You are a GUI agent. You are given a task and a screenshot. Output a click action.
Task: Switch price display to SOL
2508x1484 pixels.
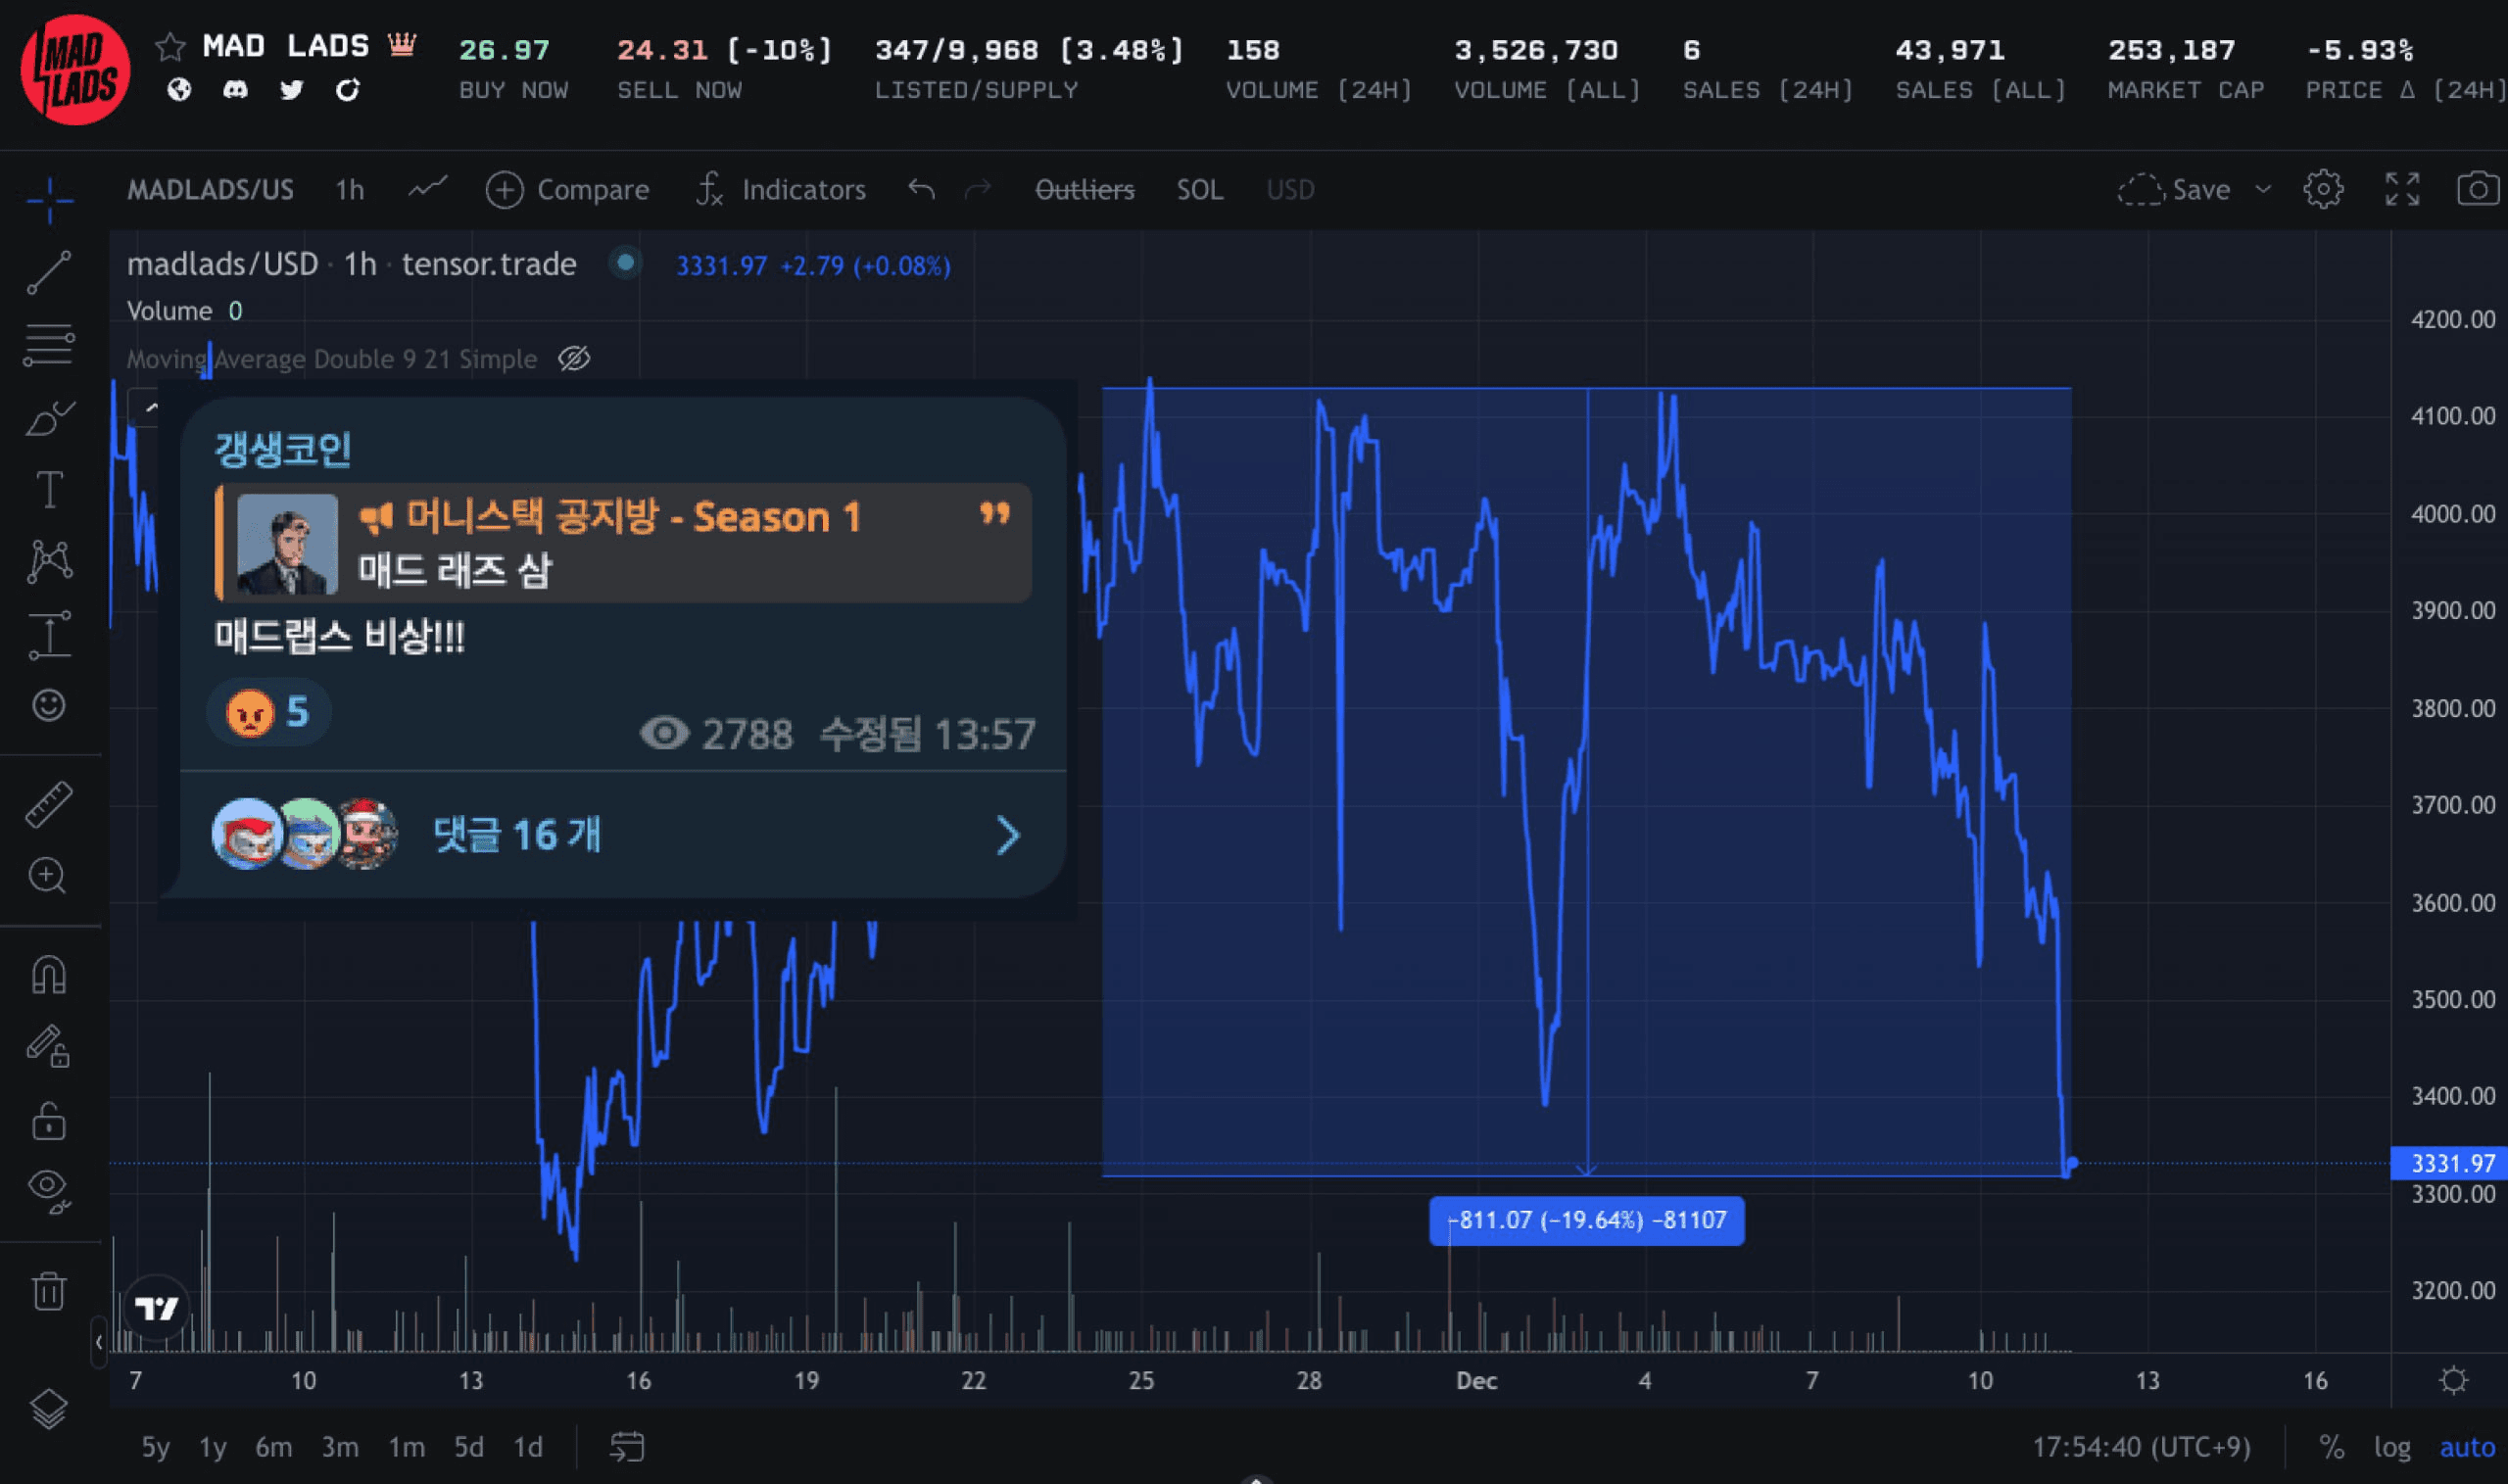(x=1200, y=190)
